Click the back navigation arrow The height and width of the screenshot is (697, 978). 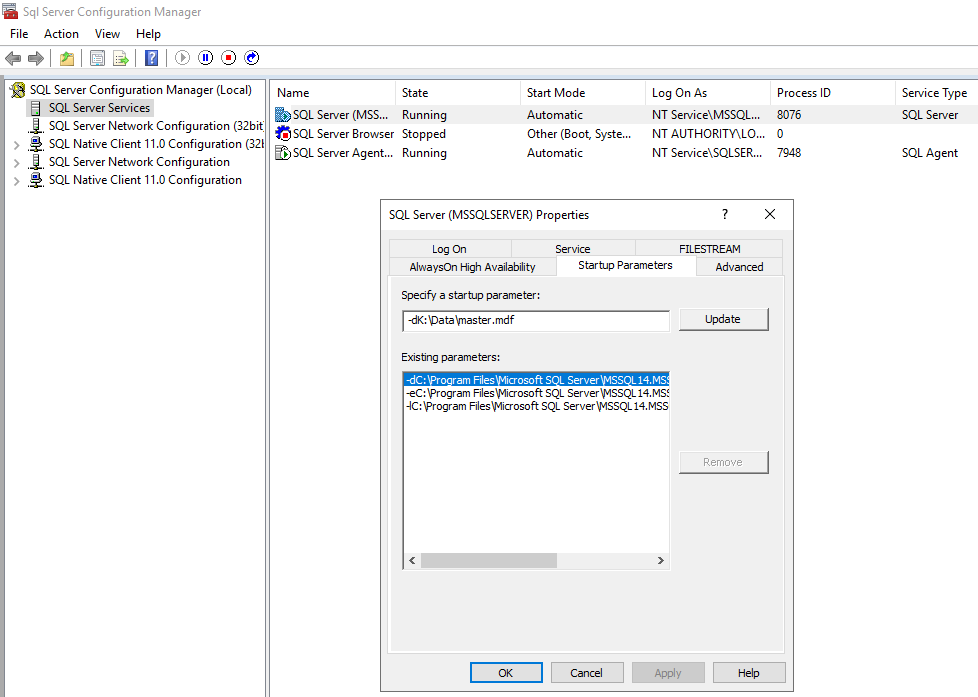(x=13, y=57)
